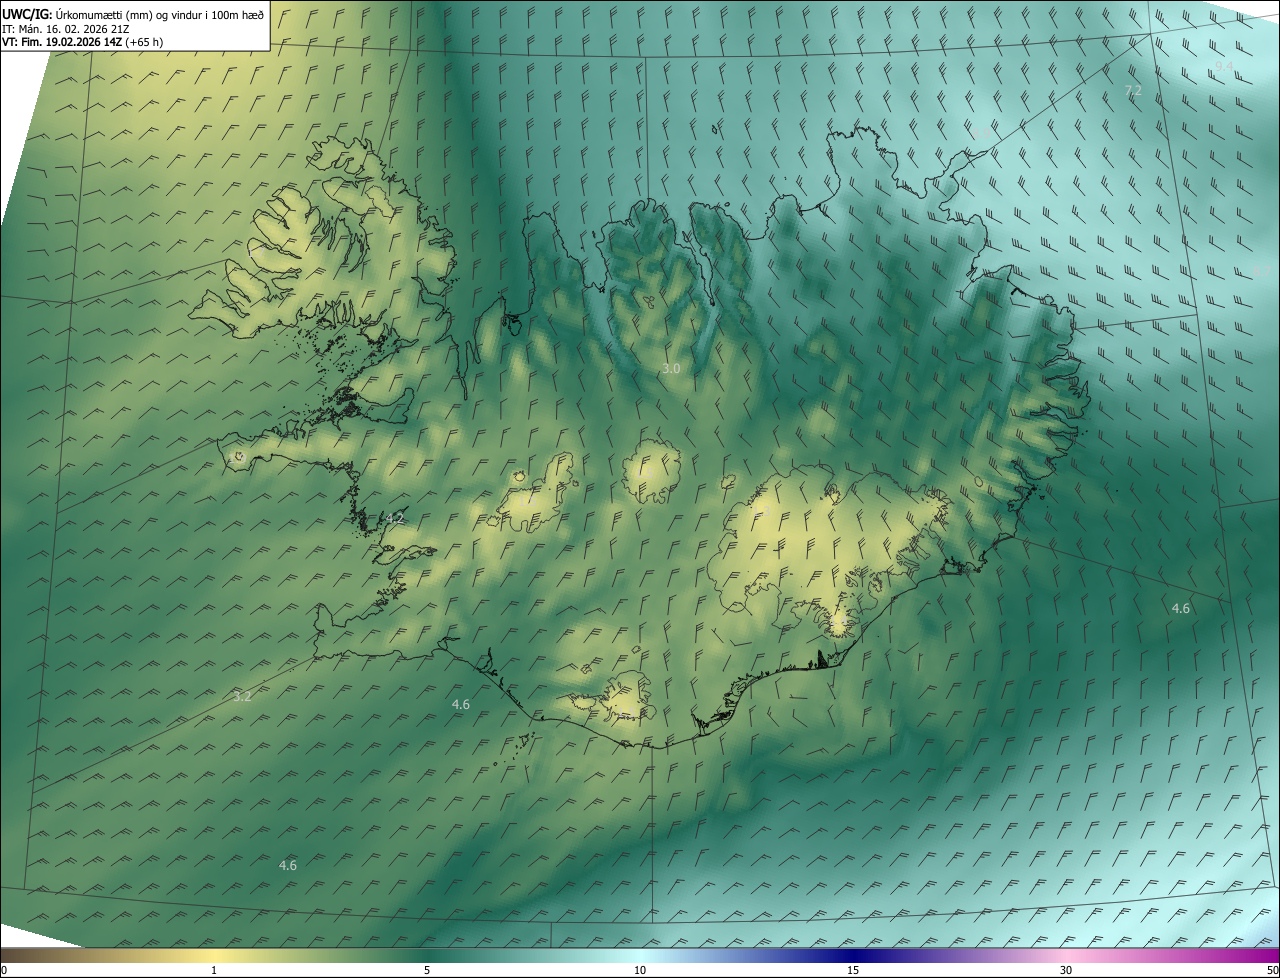The width and height of the screenshot is (1280, 978).
Task: Click the 7.2 precipitation value on the map
Action: pyautogui.click(x=1133, y=90)
